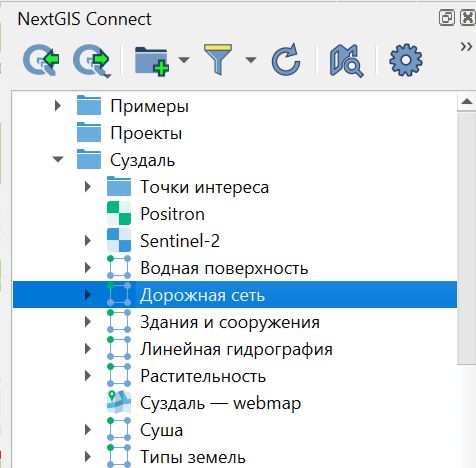The height and width of the screenshot is (468, 476).
Task: Click the Суздаль webmap icon
Action: pyautogui.click(x=119, y=402)
